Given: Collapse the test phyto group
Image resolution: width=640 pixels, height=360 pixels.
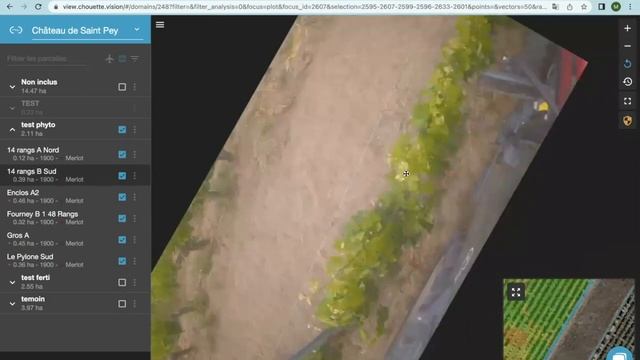Looking at the screenshot, I should click(x=12, y=130).
